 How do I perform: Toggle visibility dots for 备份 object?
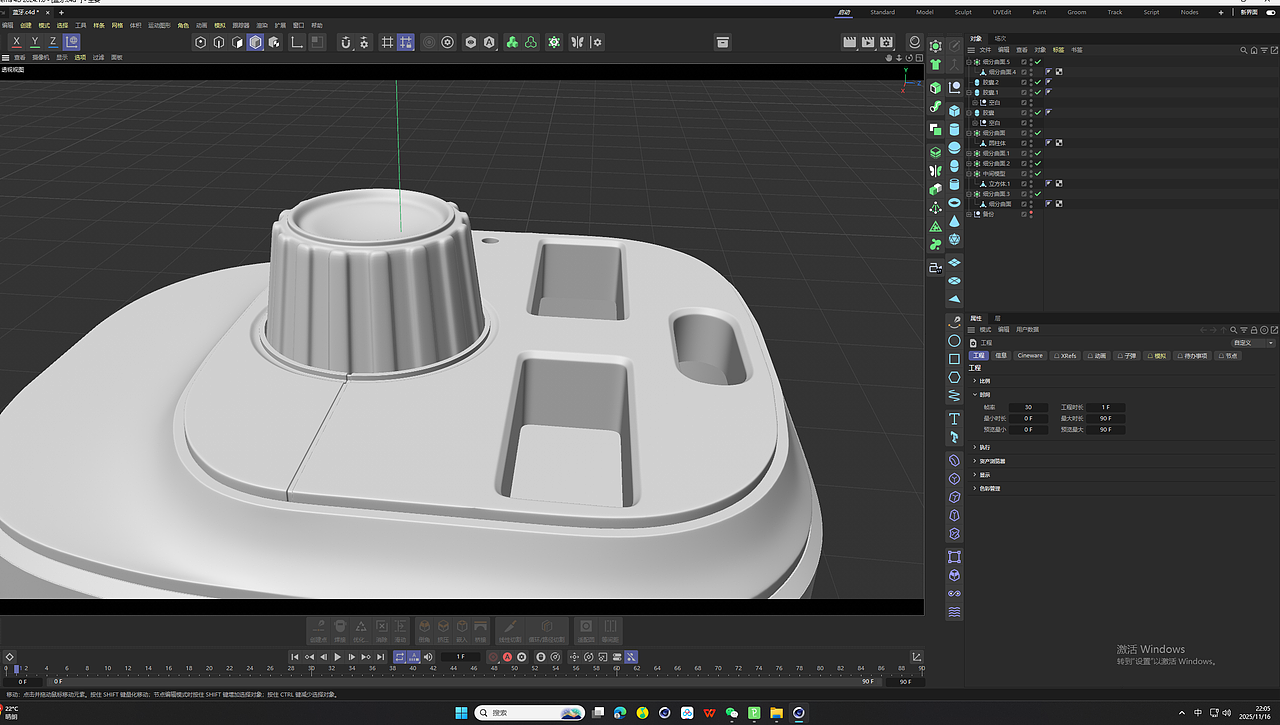pos(1031,214)
